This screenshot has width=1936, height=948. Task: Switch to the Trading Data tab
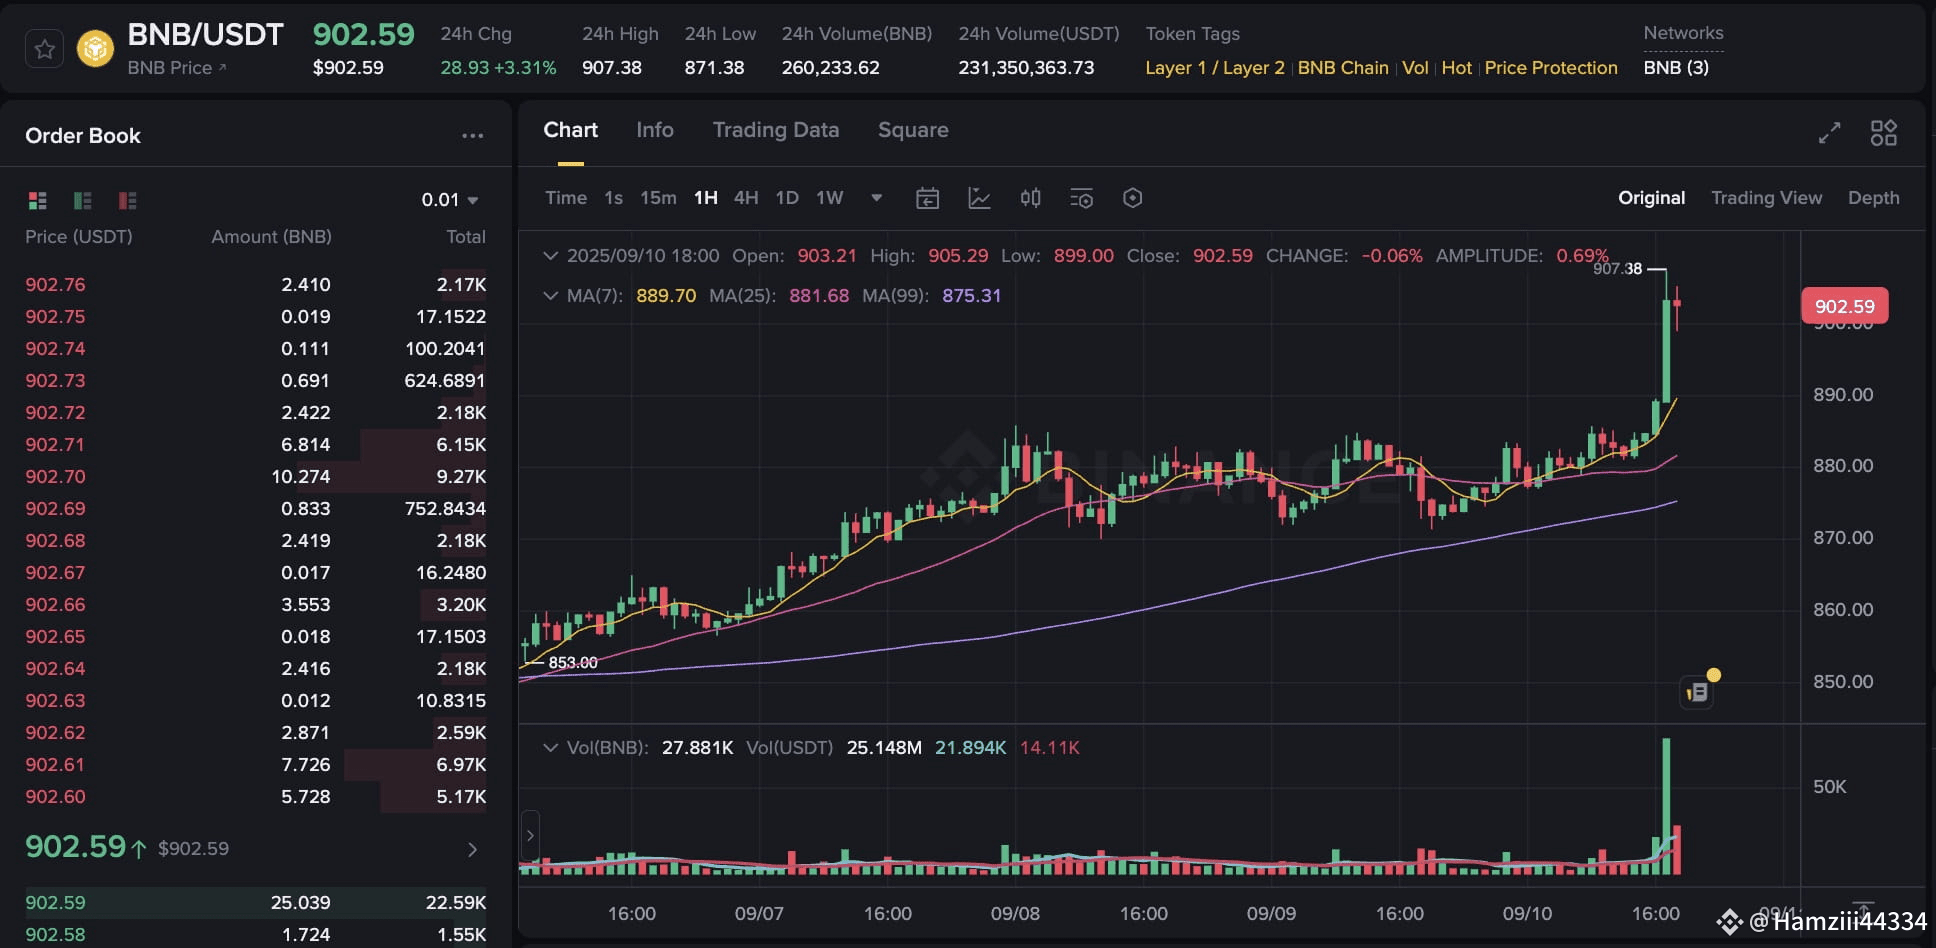tap(775, 130)
